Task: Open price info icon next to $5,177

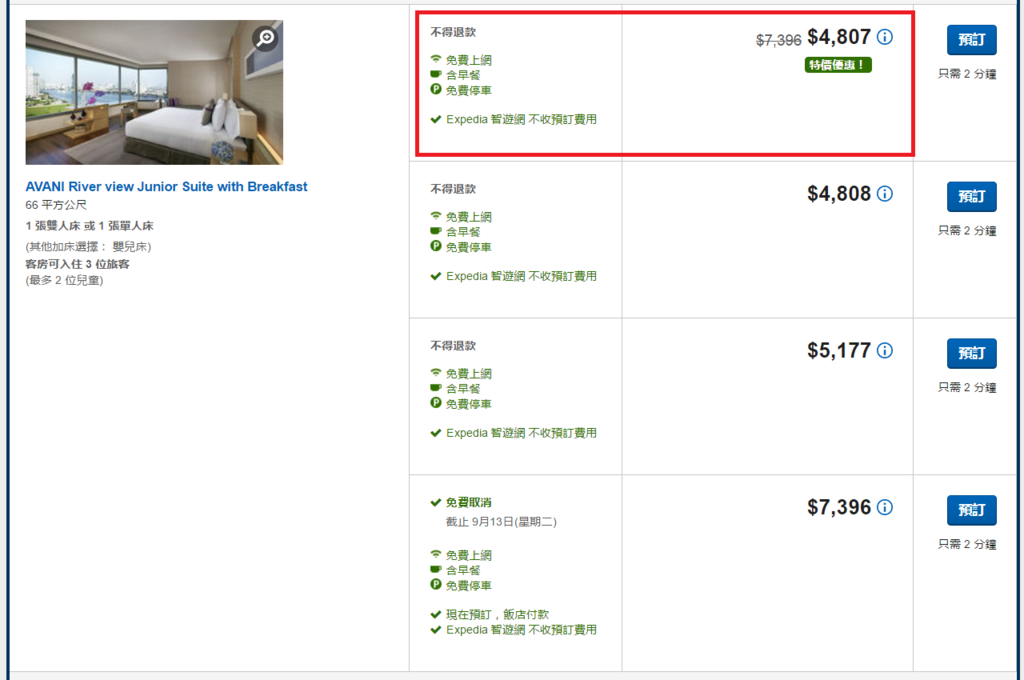Action: tap(884, 350)
